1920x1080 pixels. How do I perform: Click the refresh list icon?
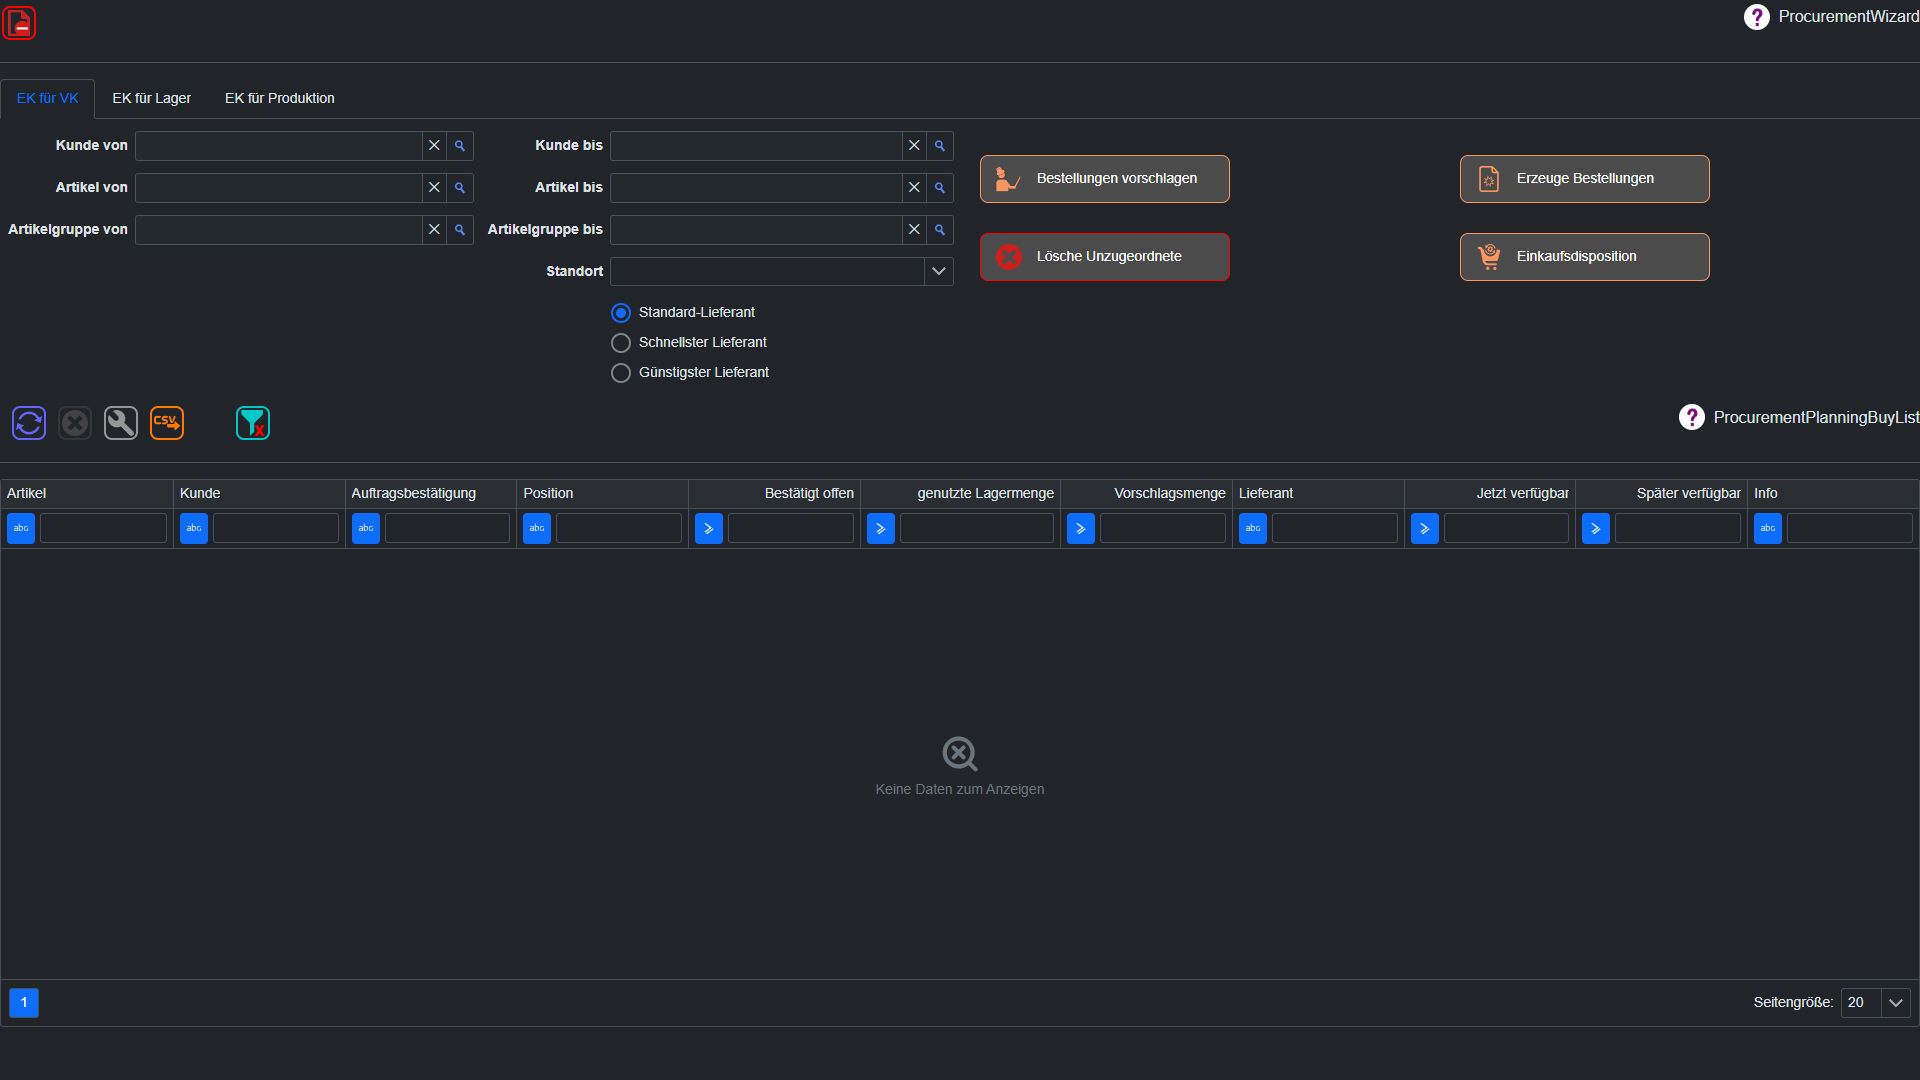coord(29,423)
